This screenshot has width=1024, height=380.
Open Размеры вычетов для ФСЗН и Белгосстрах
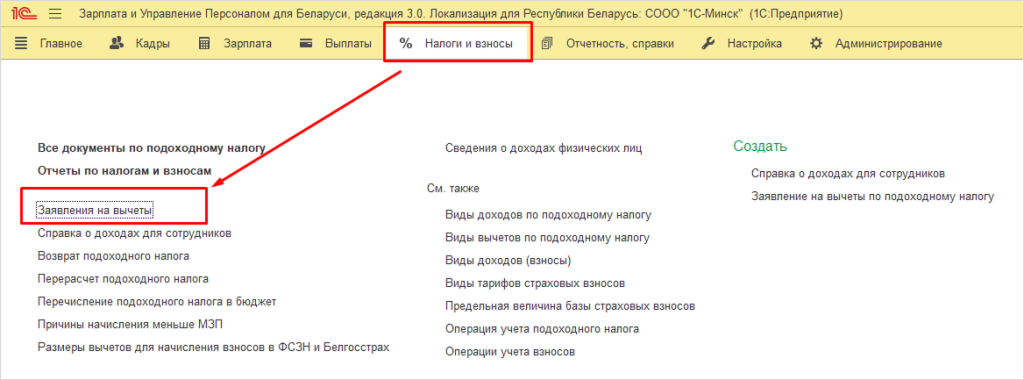point(214,346)
